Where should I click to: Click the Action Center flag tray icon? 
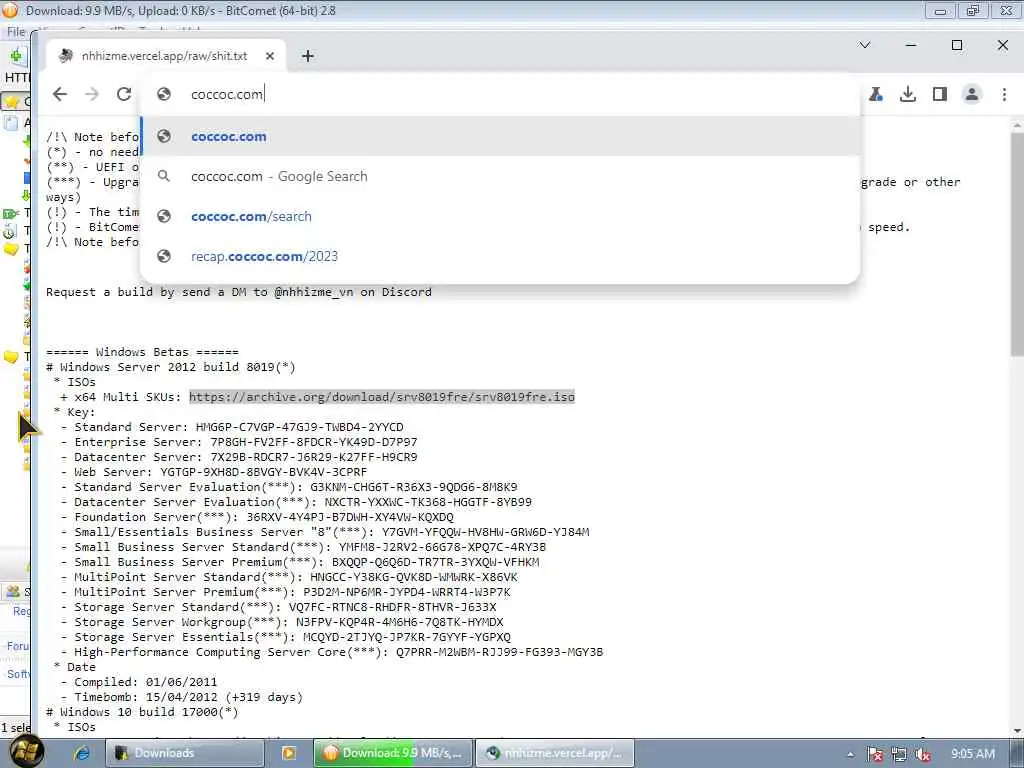click(875, 754)
